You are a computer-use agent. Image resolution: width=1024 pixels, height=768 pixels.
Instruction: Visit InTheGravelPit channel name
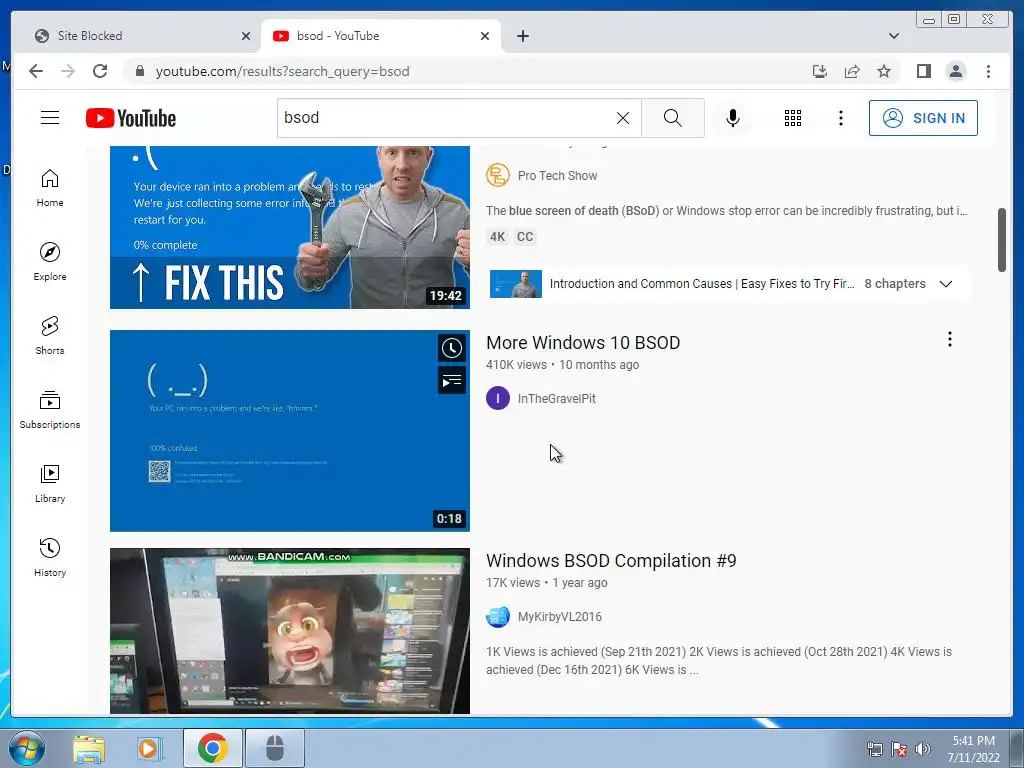556,398
